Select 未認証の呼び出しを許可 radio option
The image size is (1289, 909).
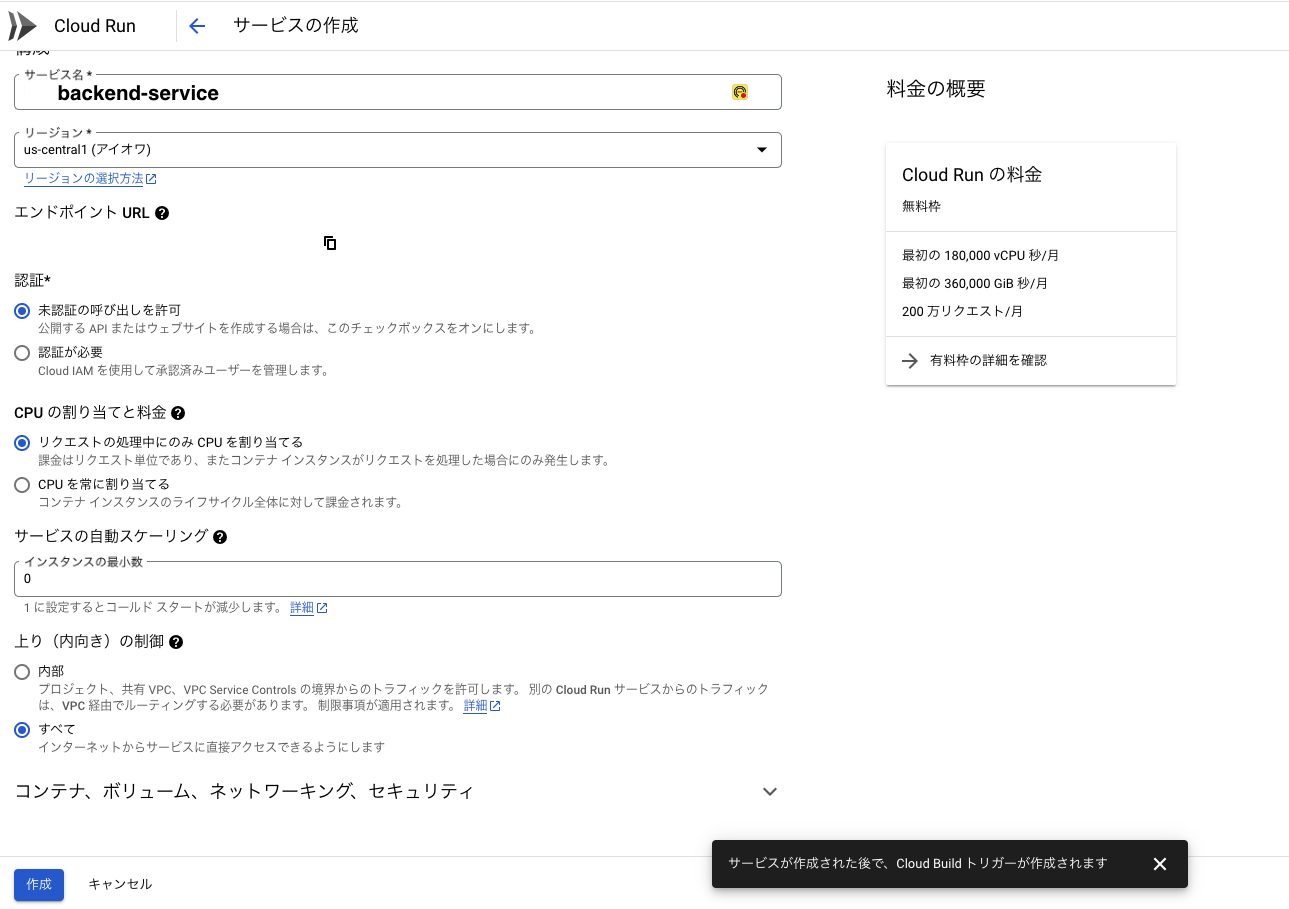click(21, 310)
